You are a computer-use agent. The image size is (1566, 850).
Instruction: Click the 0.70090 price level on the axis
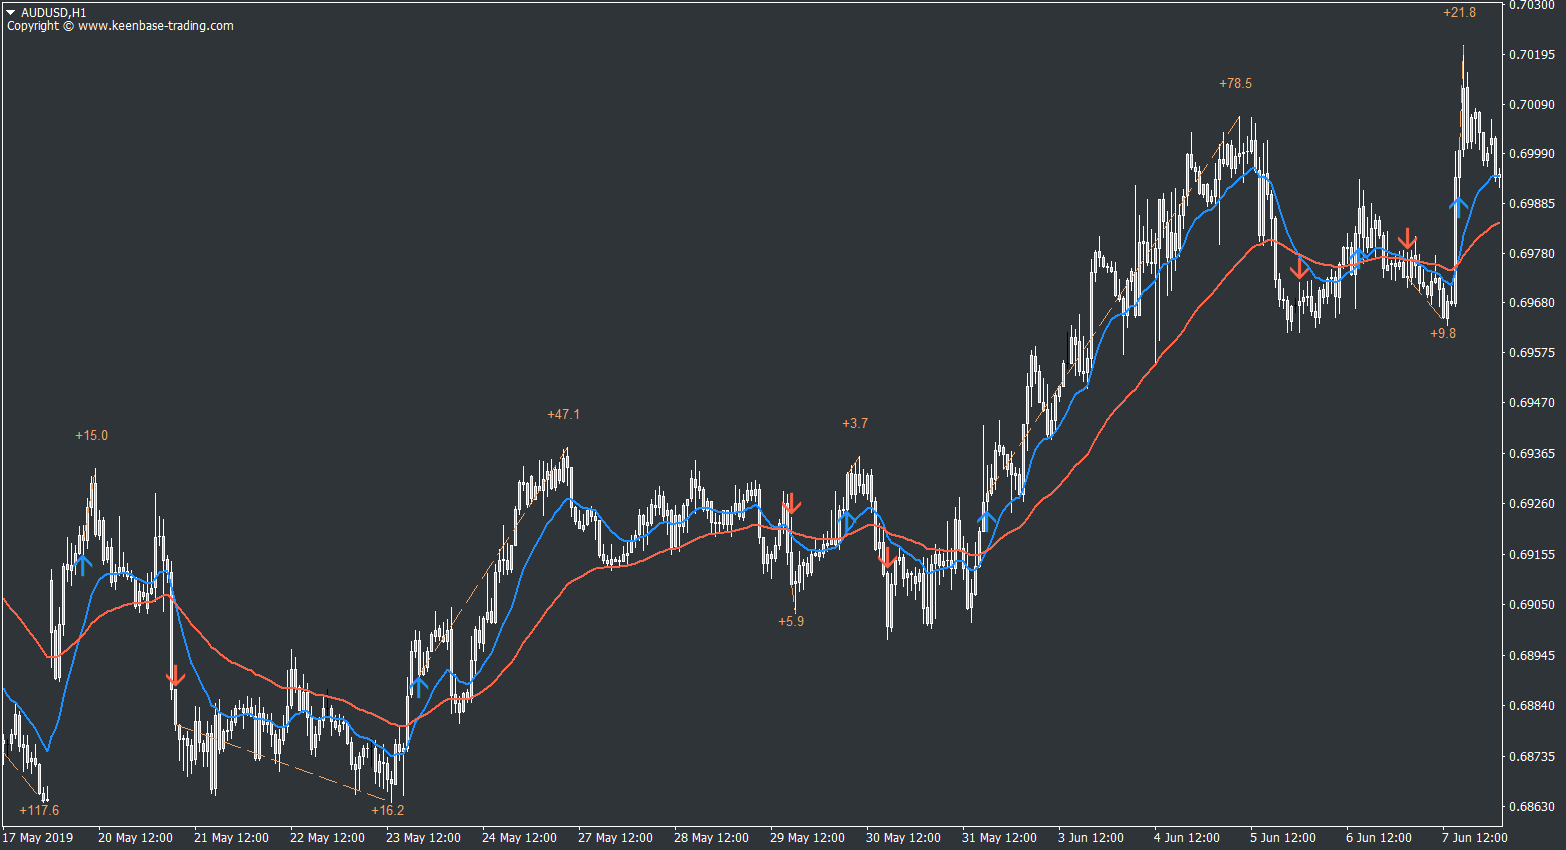tap(1531, 104)
